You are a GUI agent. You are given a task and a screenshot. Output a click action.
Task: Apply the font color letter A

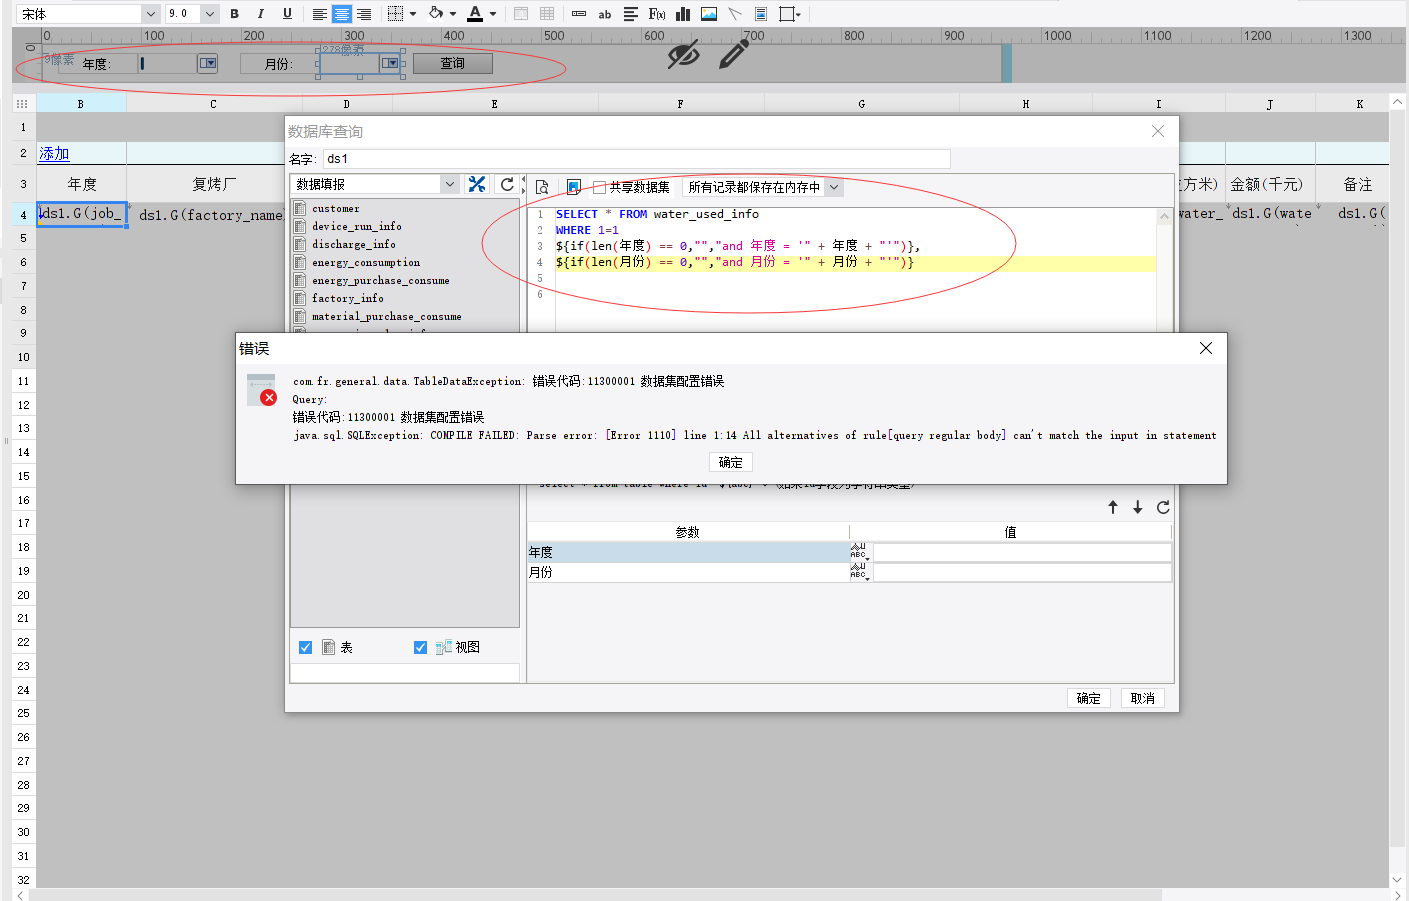point(475,14)
